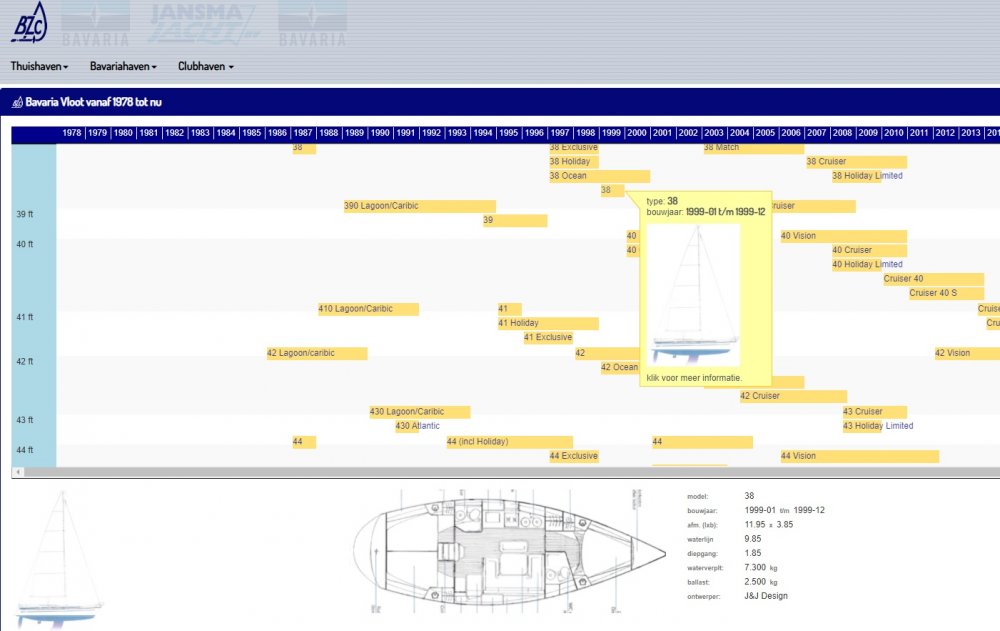Click the sailboat image inside the tooltip
1000x631 pixels.
[x=694, y=295]
